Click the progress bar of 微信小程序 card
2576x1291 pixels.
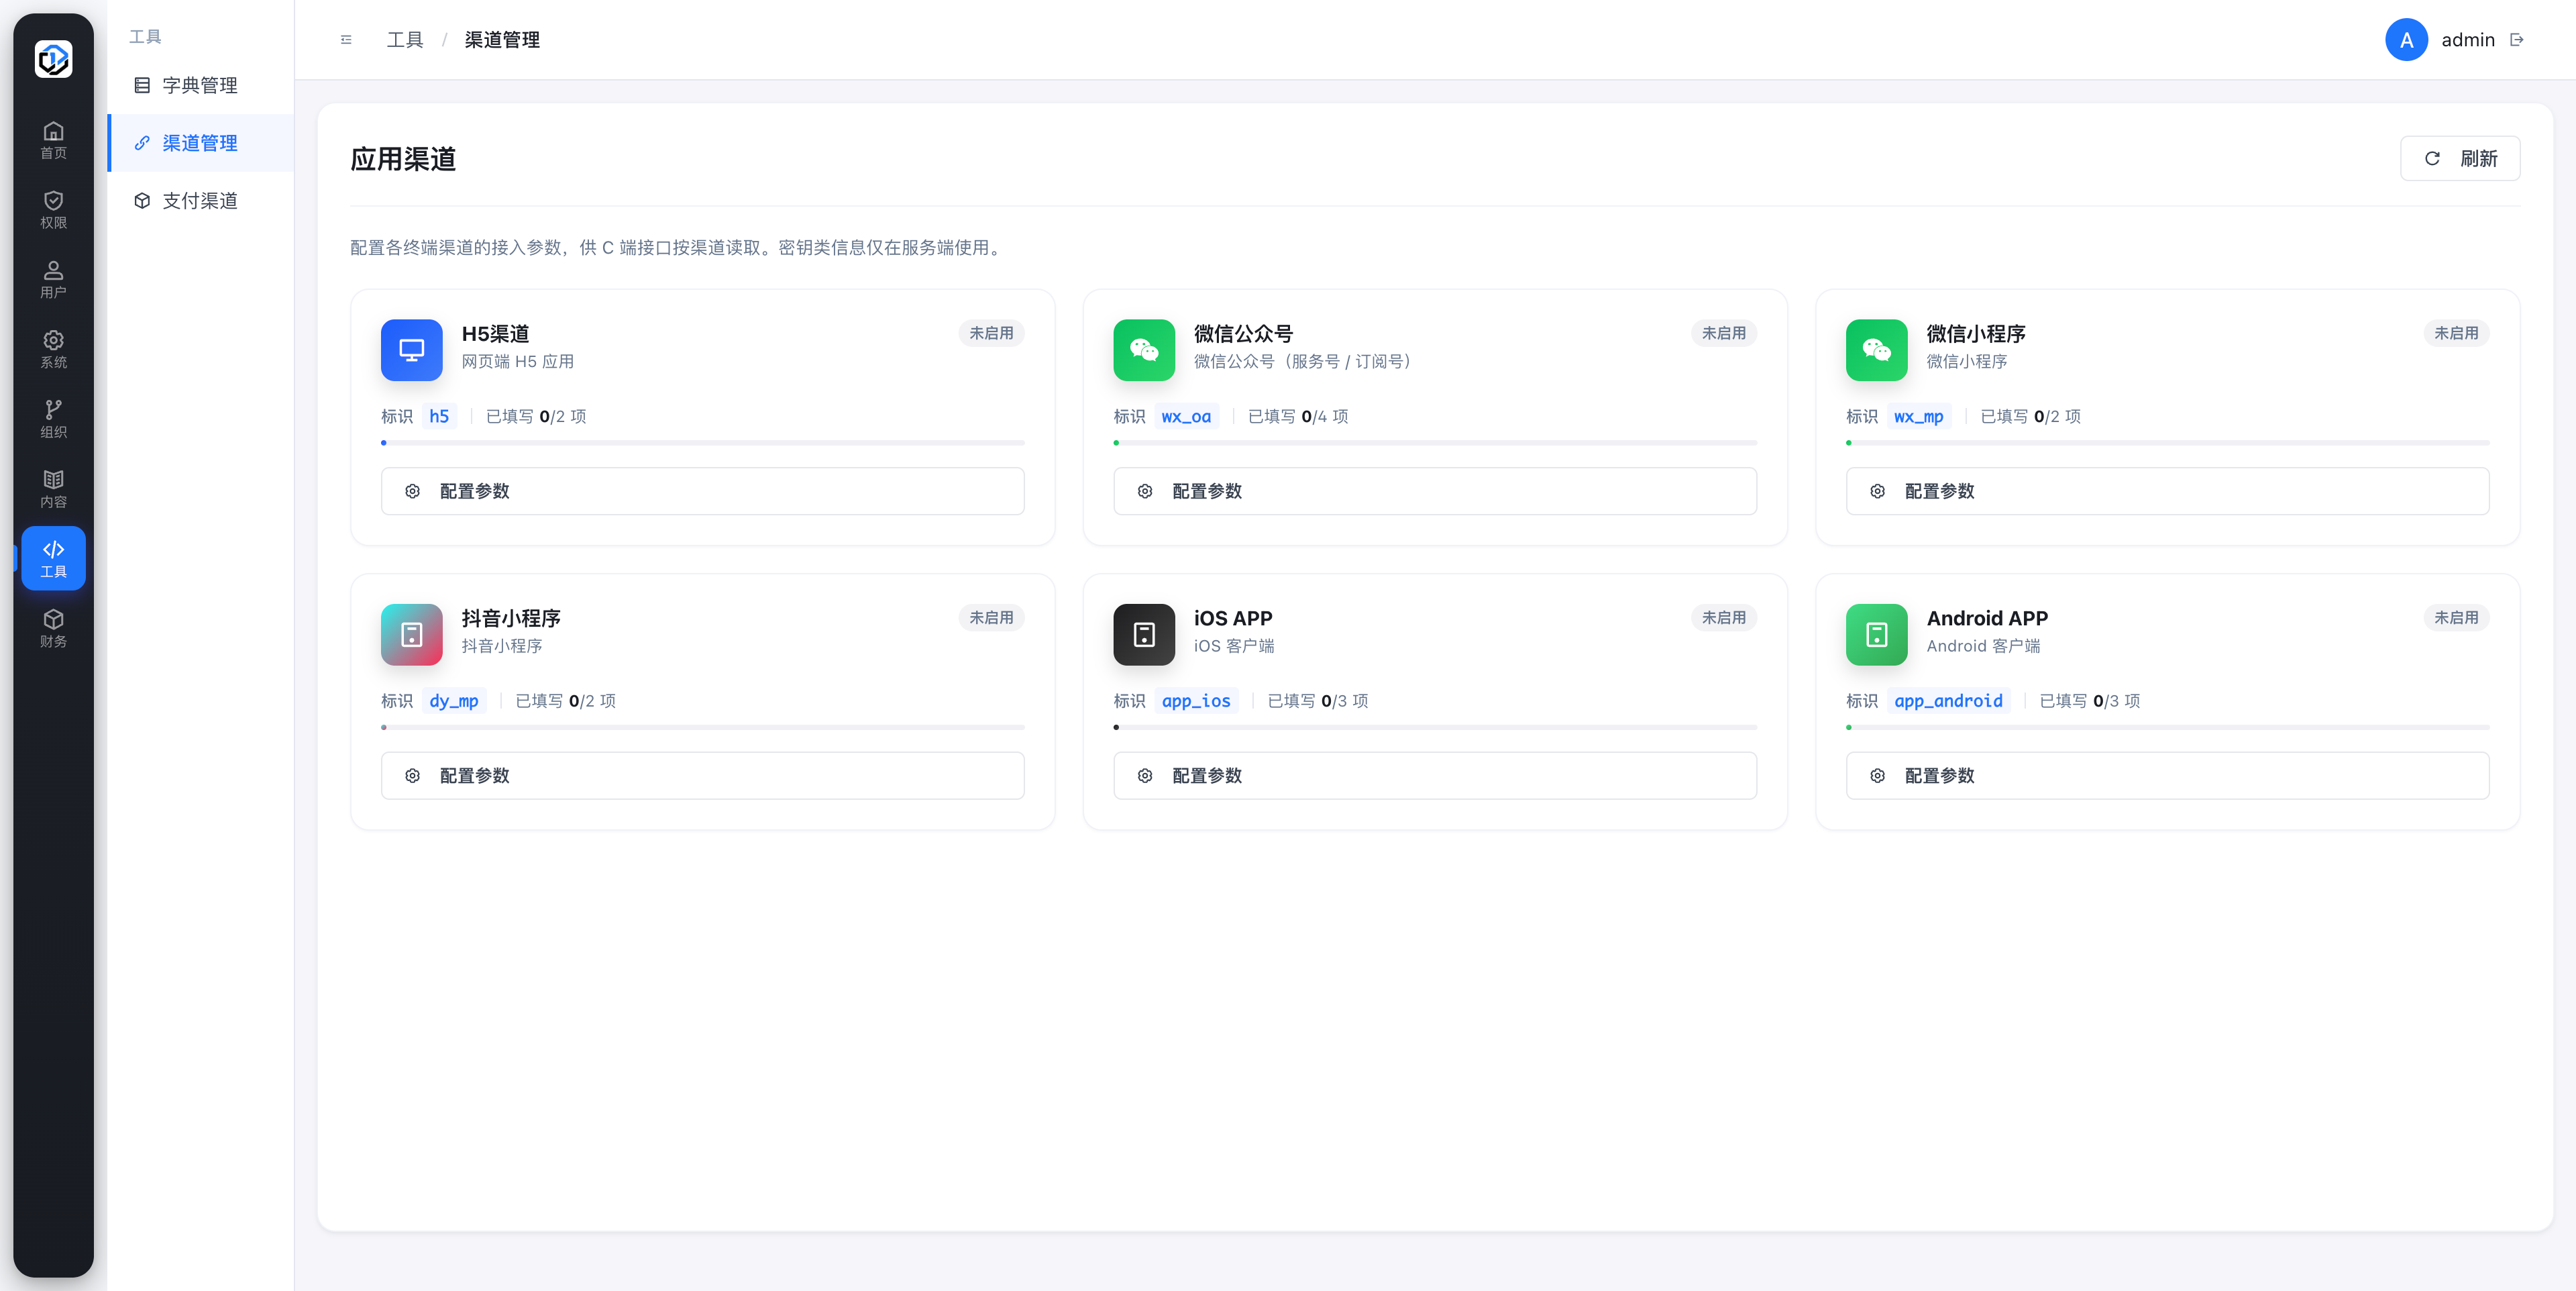tap(2167, 443)
